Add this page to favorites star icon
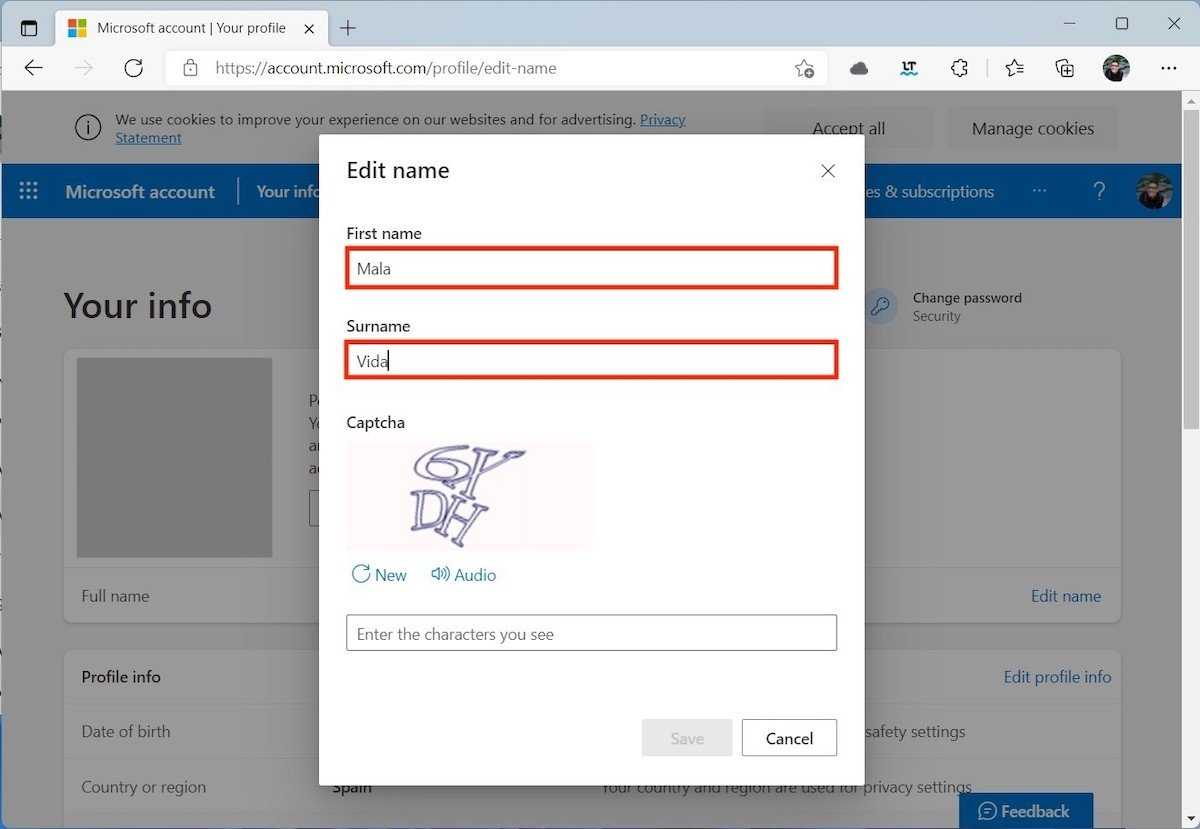 (804, 68)
